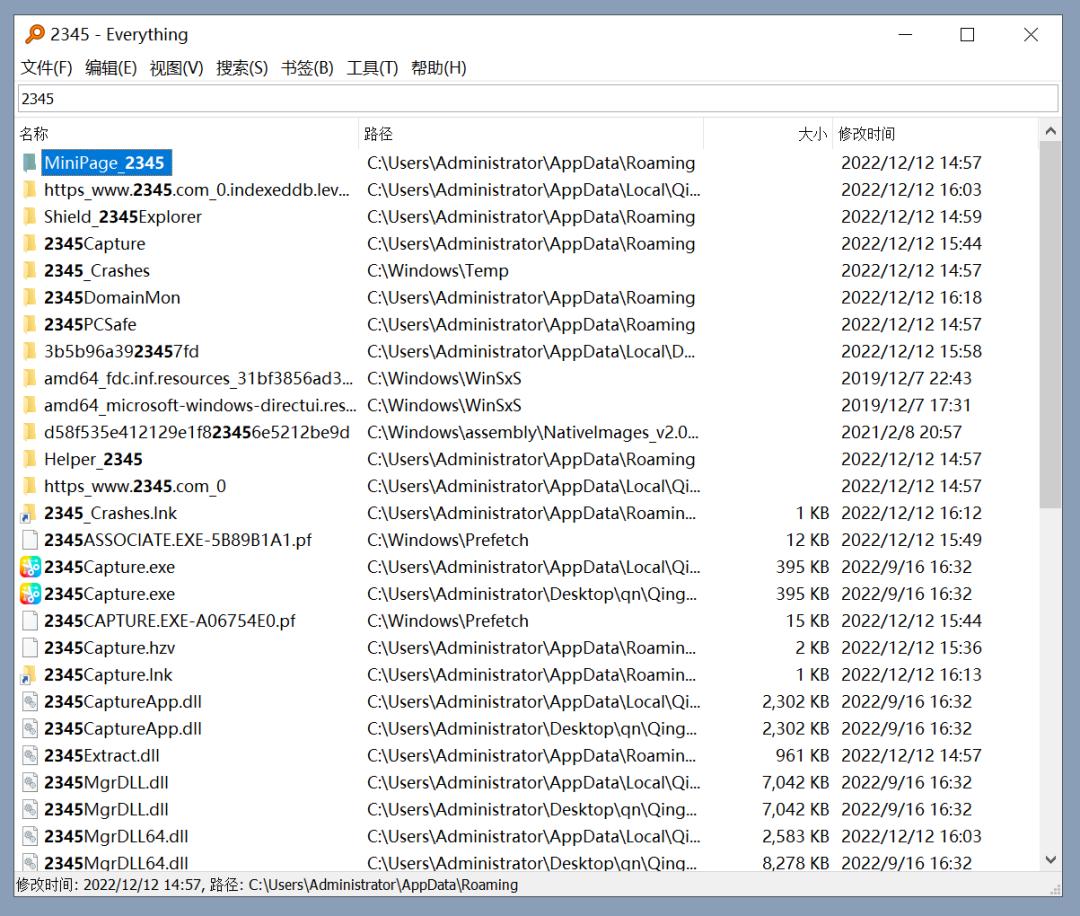Select https_www.2345.com_0.indexeddb.lev... entry
The width and height of the screenshot is (1080, 916).
click(x=197, y=190)
